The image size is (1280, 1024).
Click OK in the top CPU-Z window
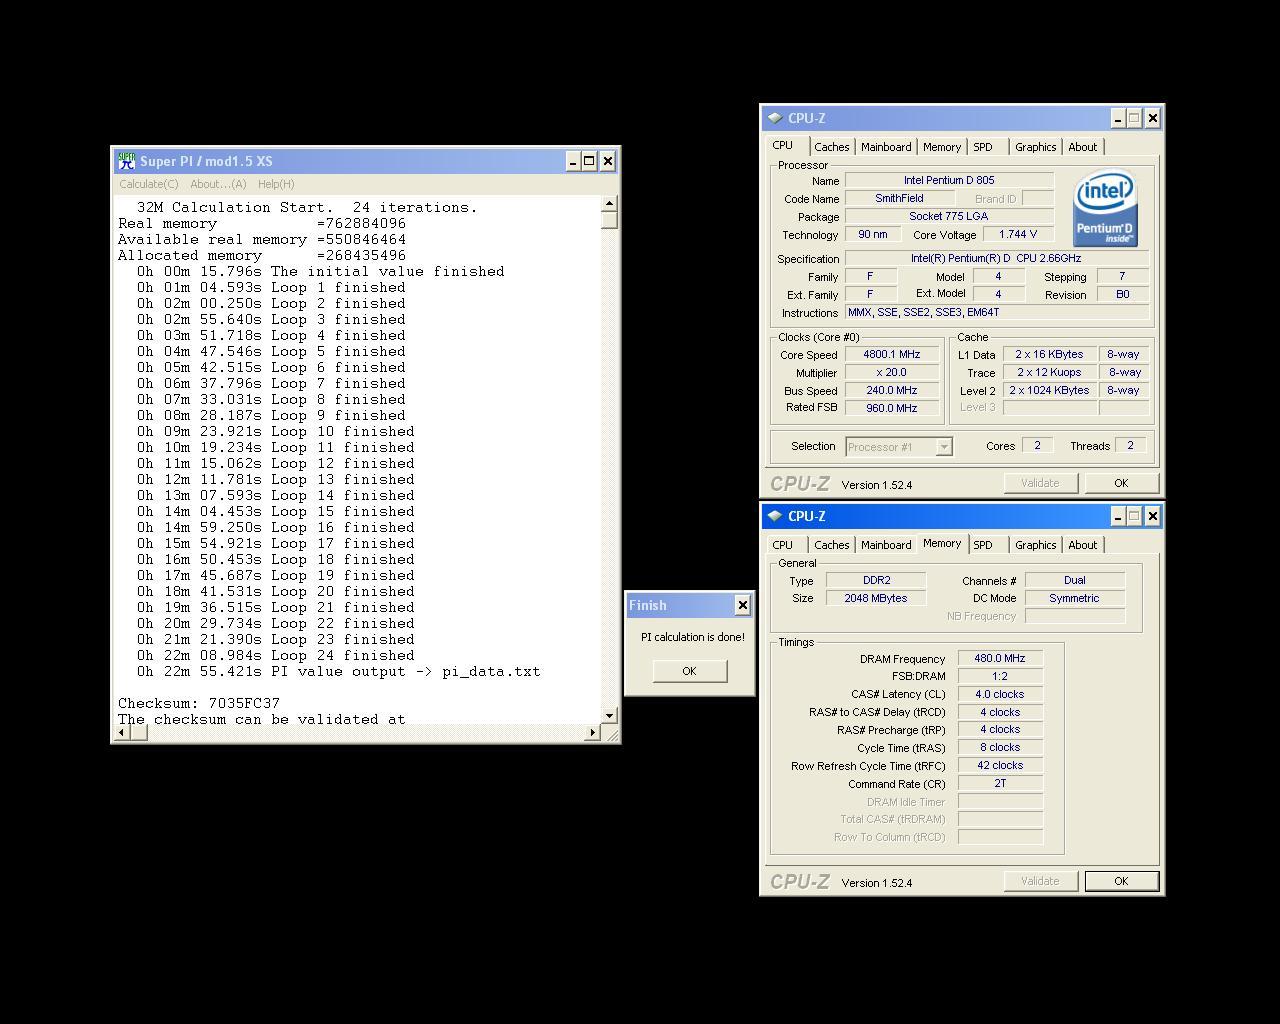tap(1121, 483)
